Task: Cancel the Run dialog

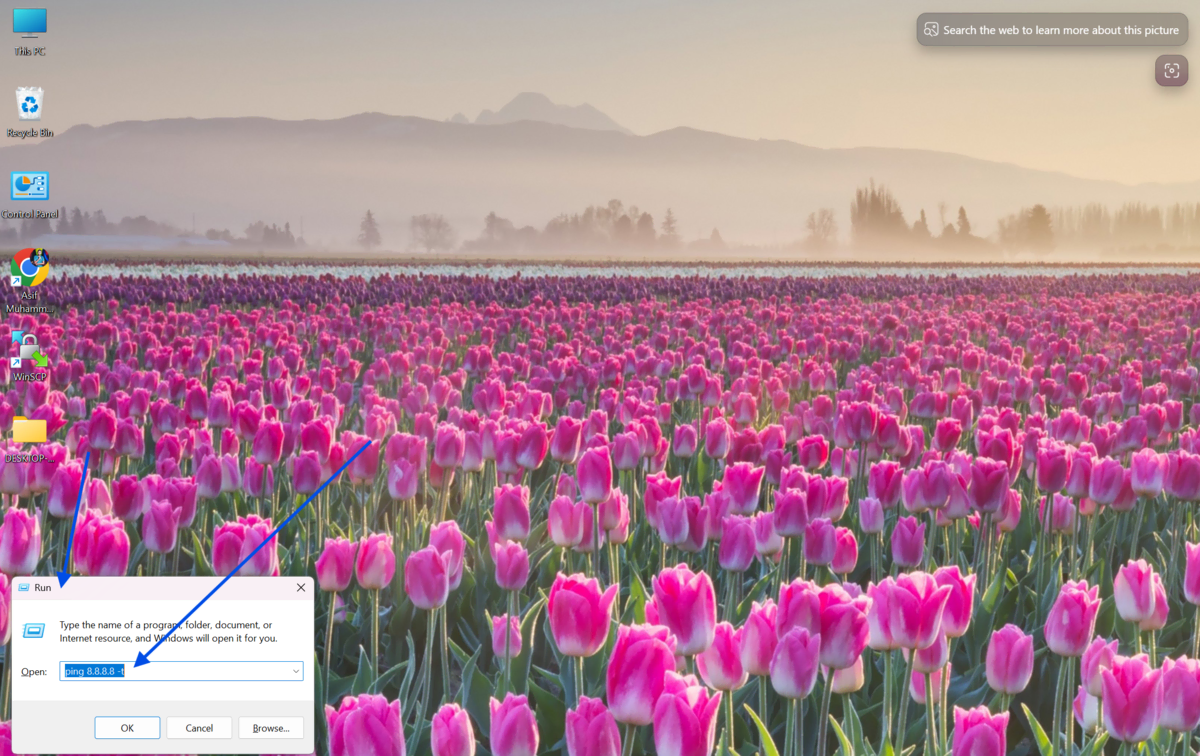Action: click(199, 728)
